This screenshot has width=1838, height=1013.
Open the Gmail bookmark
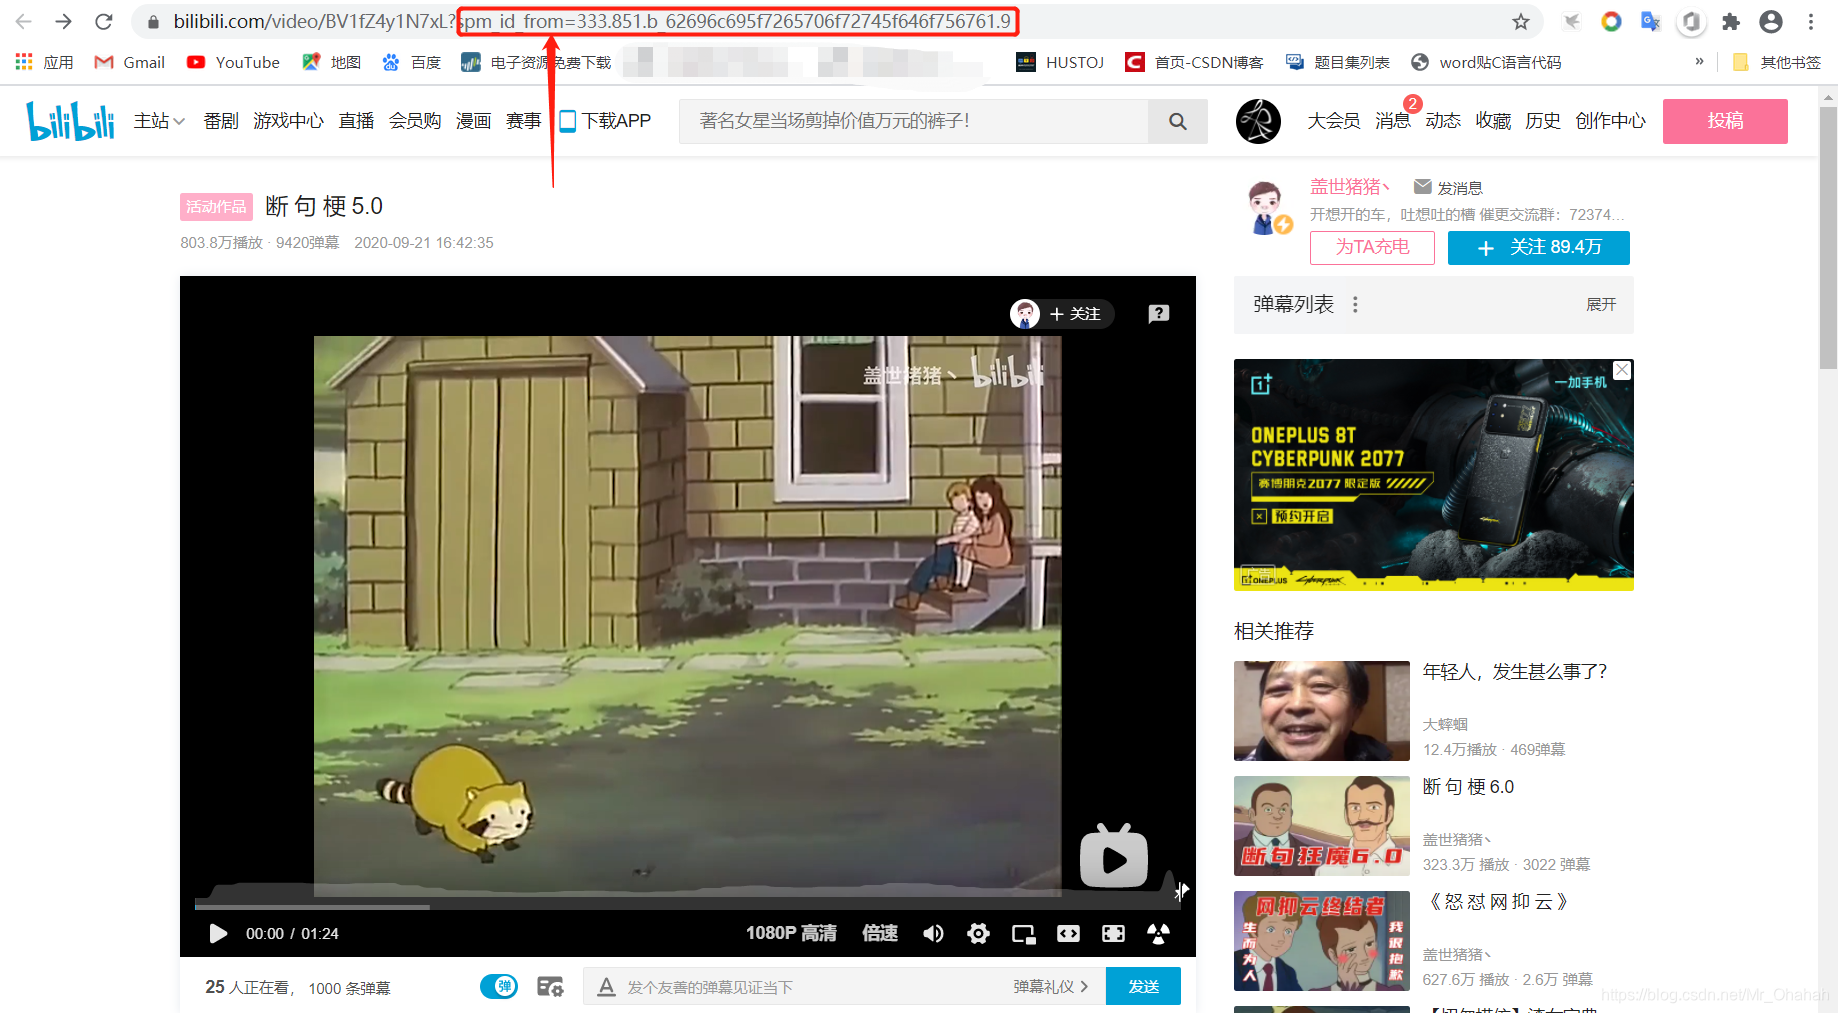[x=130, y=62]
